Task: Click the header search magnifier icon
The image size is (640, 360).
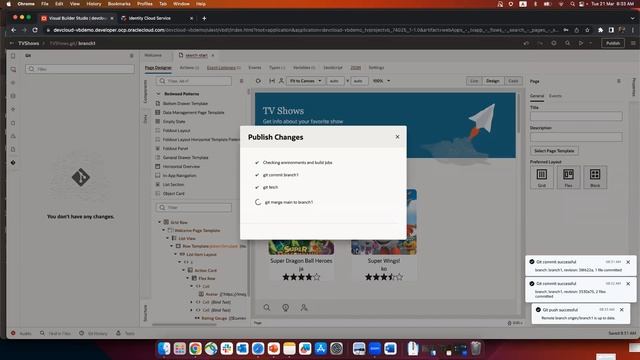Action: pyautogui.click(x=567, y=43)
